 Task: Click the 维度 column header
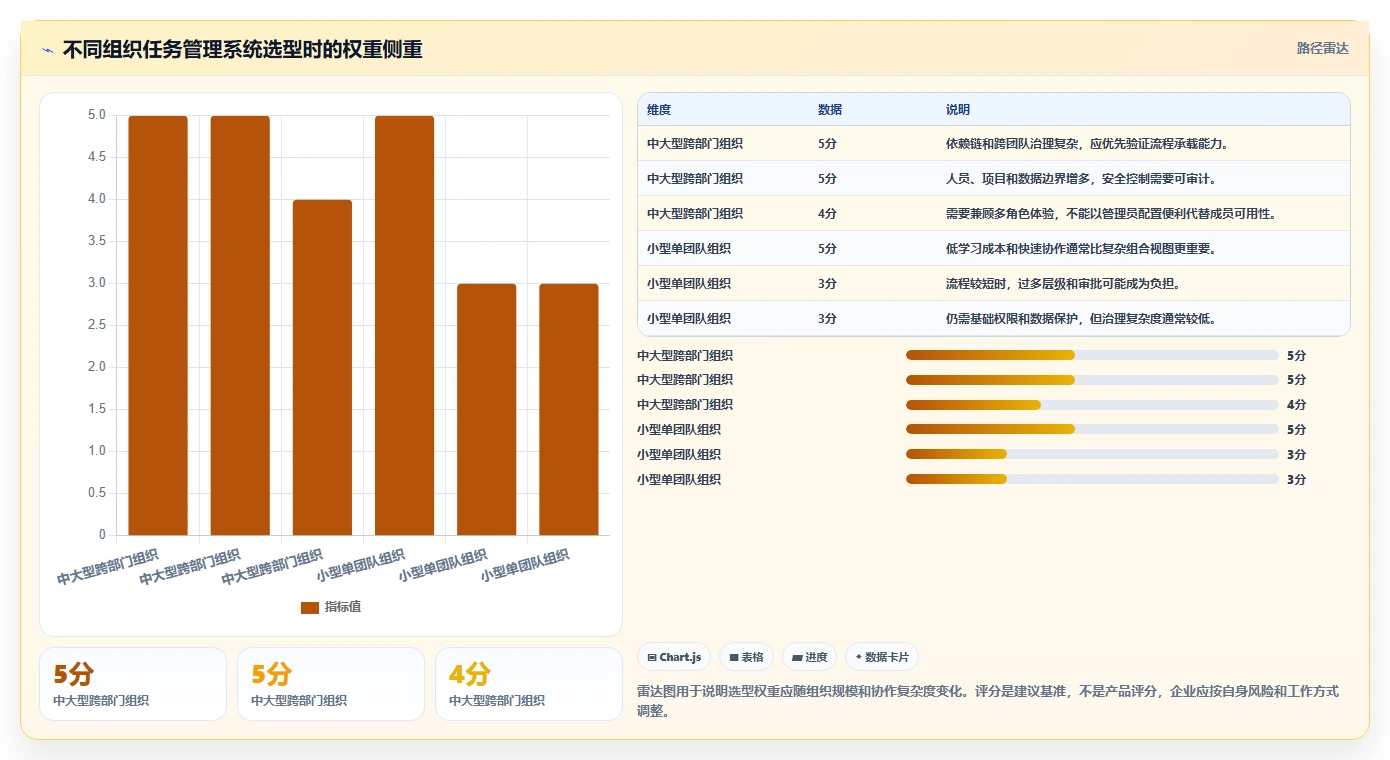pyautogui.click(x=659, y=110)
